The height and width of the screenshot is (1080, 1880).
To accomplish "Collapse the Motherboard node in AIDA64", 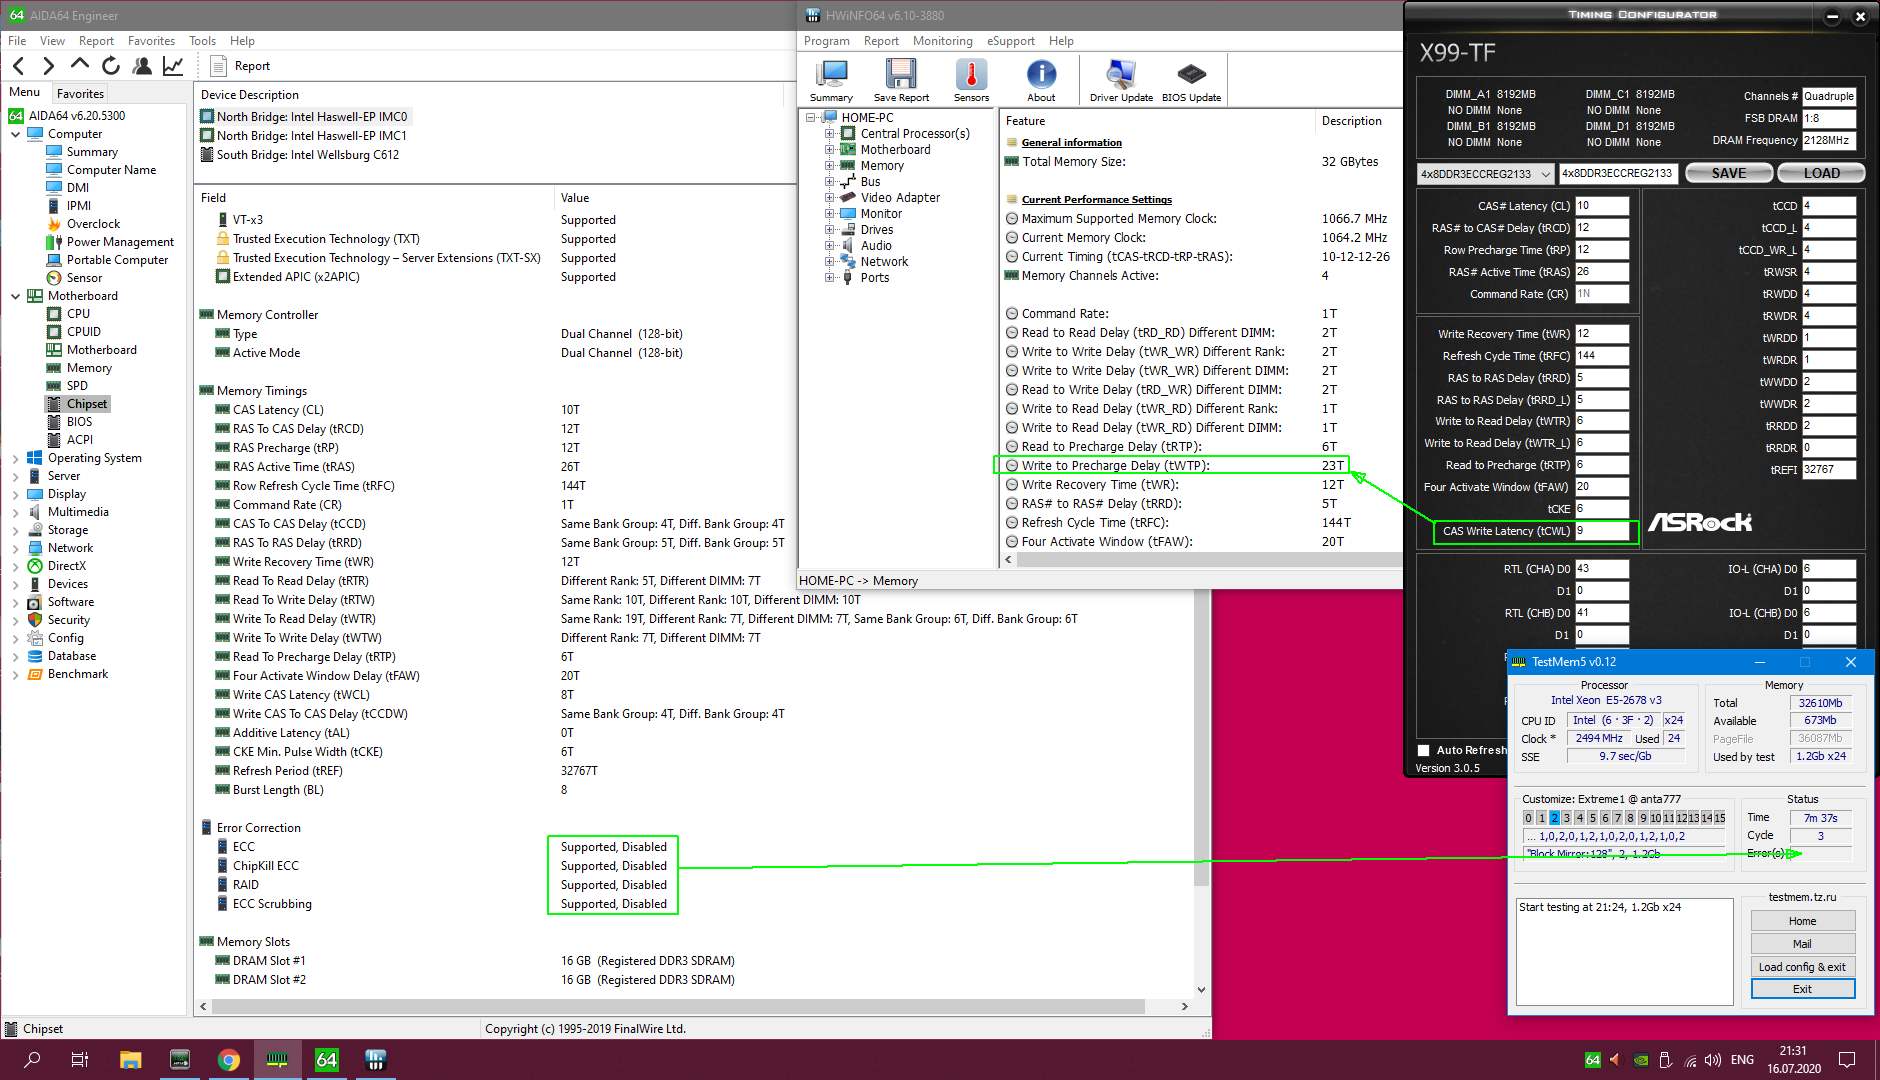I will click(15, 296).
